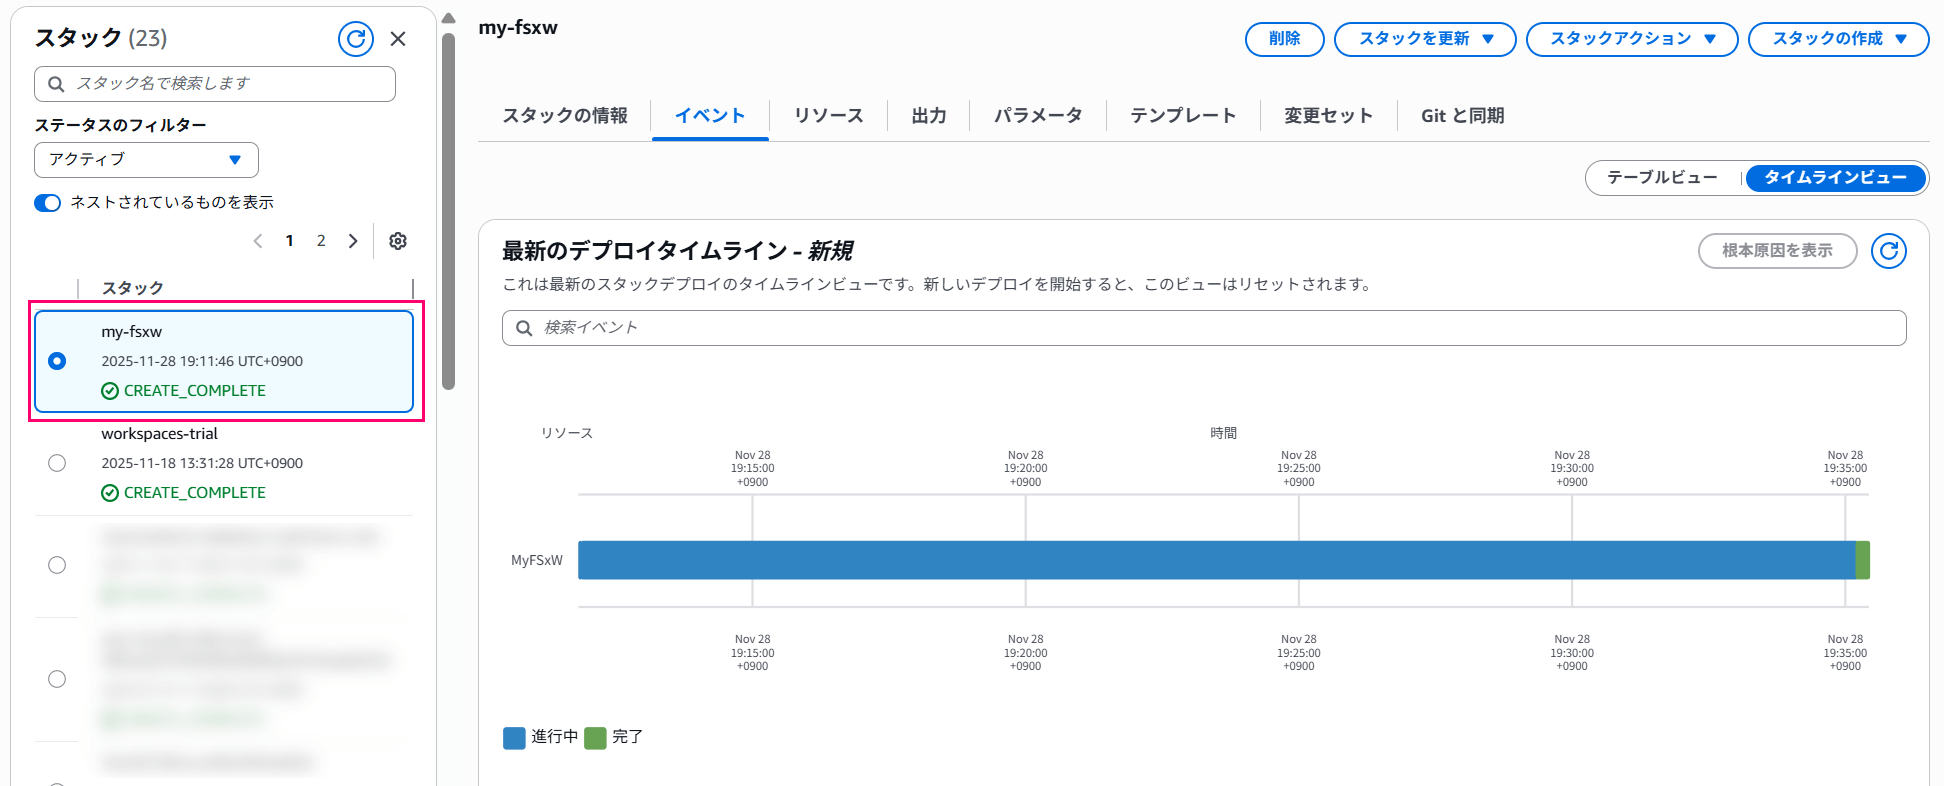Toggle the ネストされているものを表示 switch
This screenshot has height=786, width=1944.
[47, 203]
